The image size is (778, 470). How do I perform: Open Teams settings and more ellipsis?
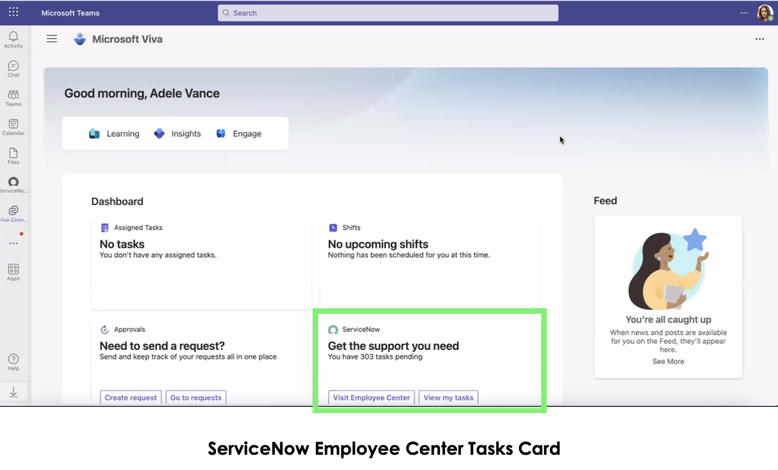[x=744, y=13]
